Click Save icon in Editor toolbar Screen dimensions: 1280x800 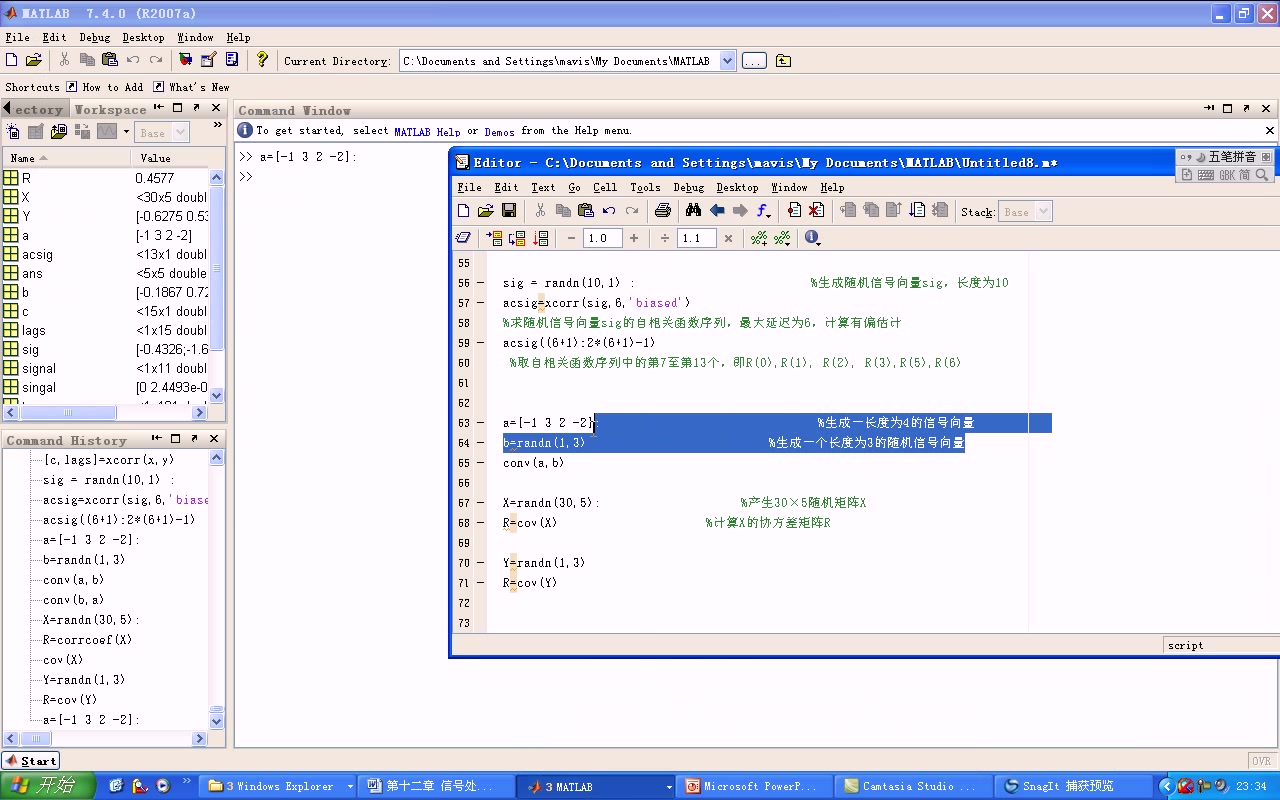(509, 210)
